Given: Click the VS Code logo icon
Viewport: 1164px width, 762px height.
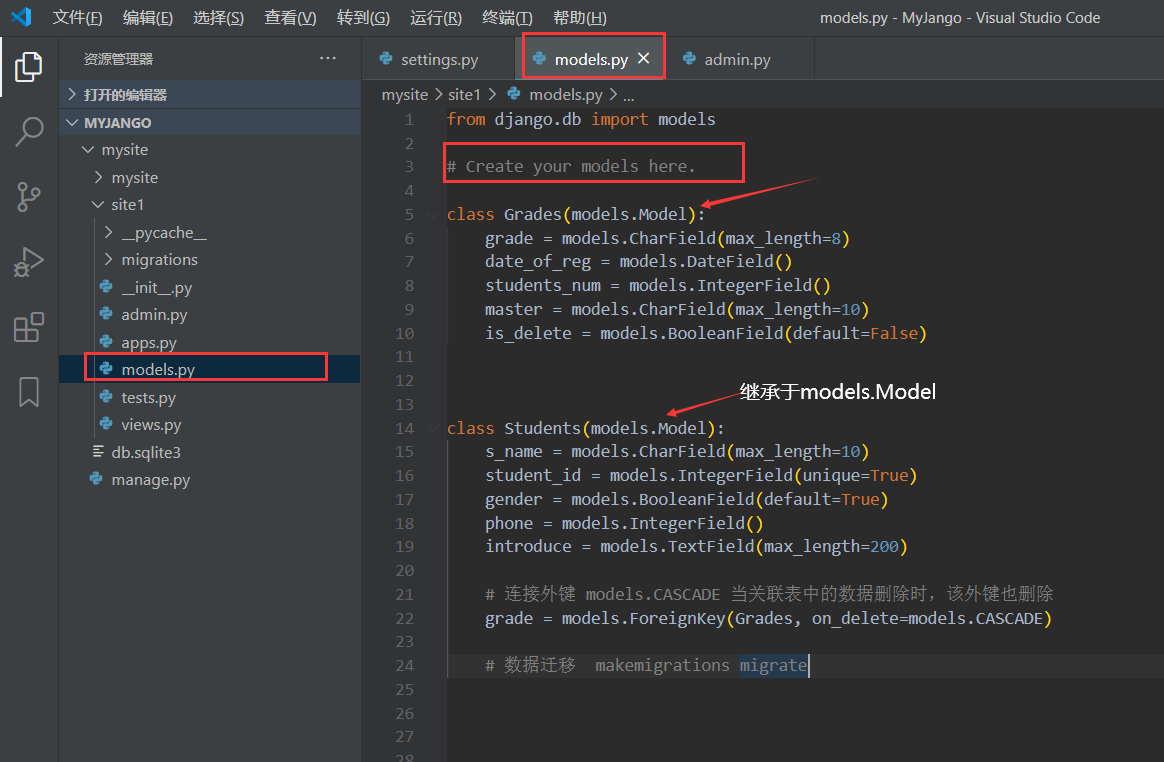Looking at the screenshot, I should click(21, 16).
